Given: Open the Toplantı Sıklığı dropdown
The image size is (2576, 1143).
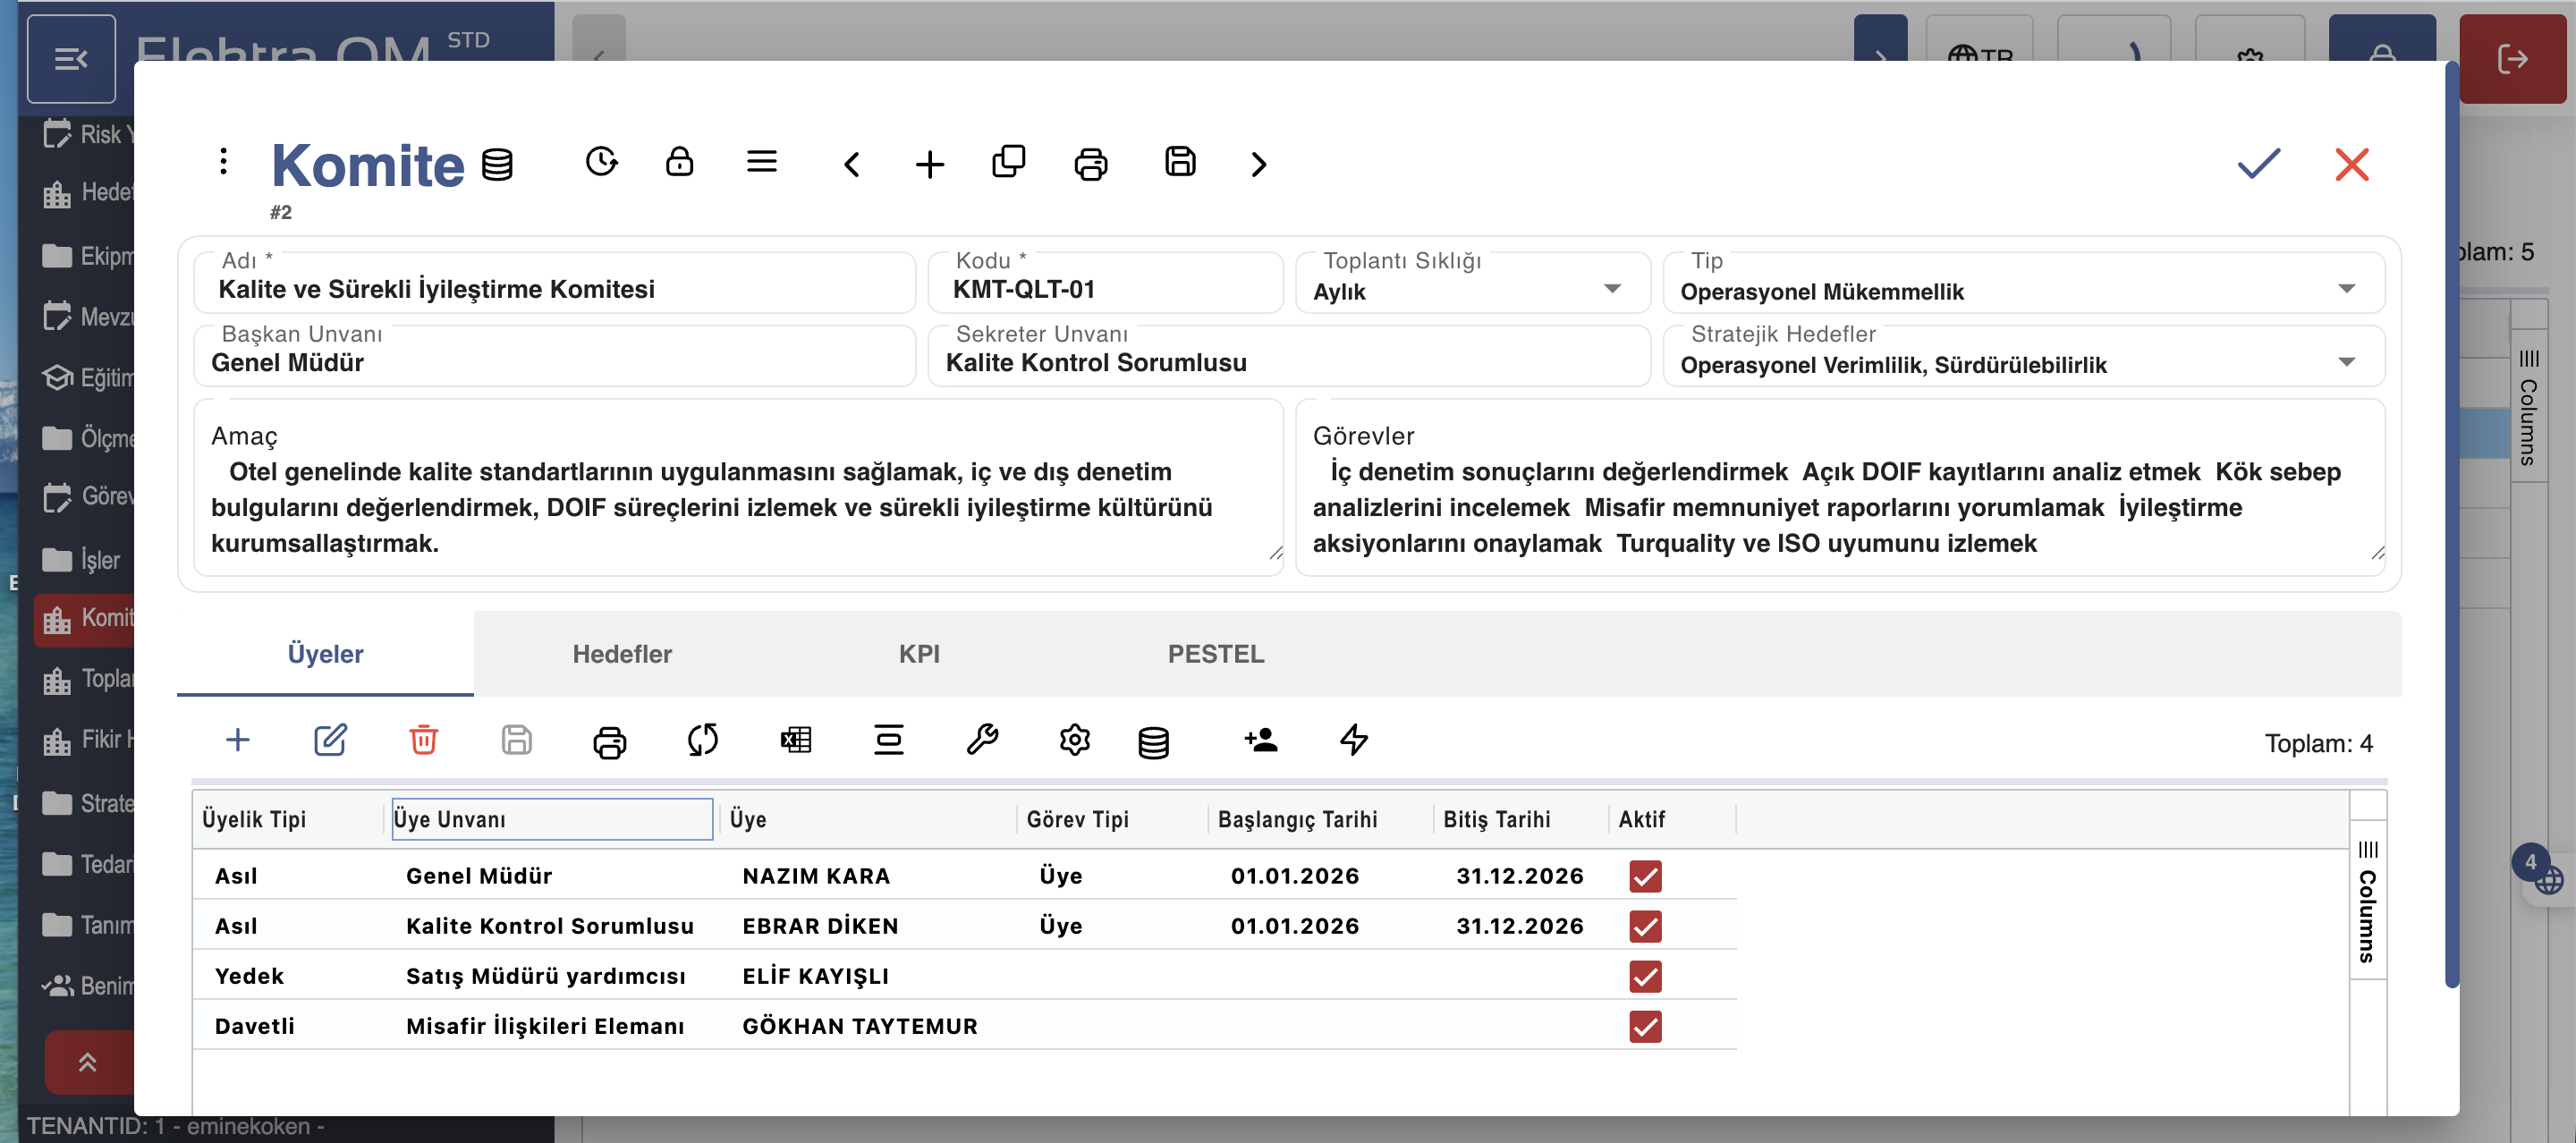Looking at the screenshot, I should (x=1611, y=289).
